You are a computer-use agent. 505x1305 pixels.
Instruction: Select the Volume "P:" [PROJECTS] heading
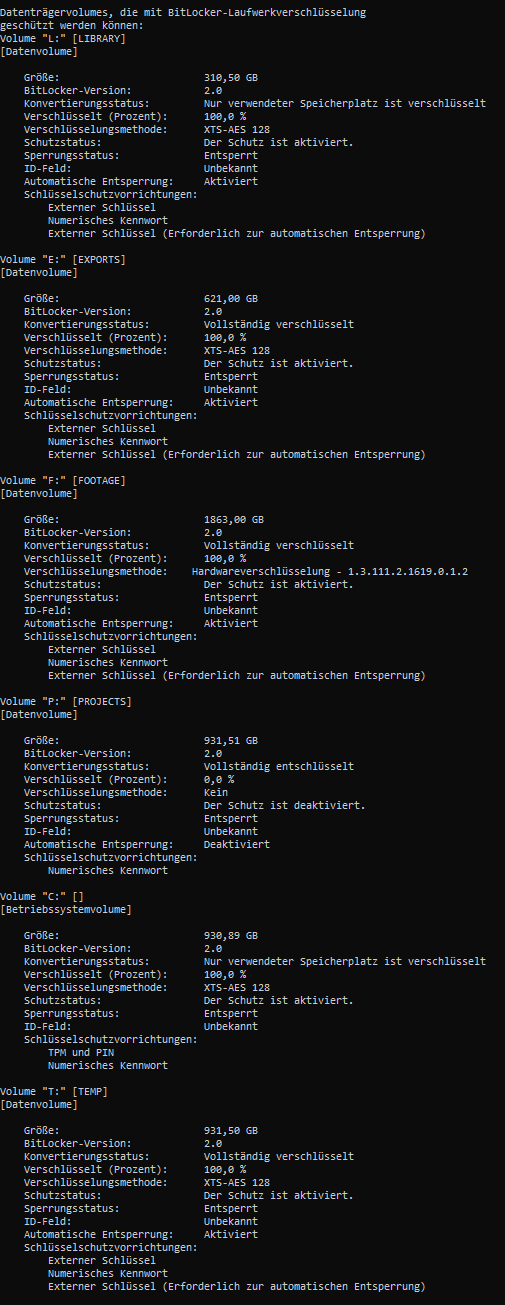66,701
